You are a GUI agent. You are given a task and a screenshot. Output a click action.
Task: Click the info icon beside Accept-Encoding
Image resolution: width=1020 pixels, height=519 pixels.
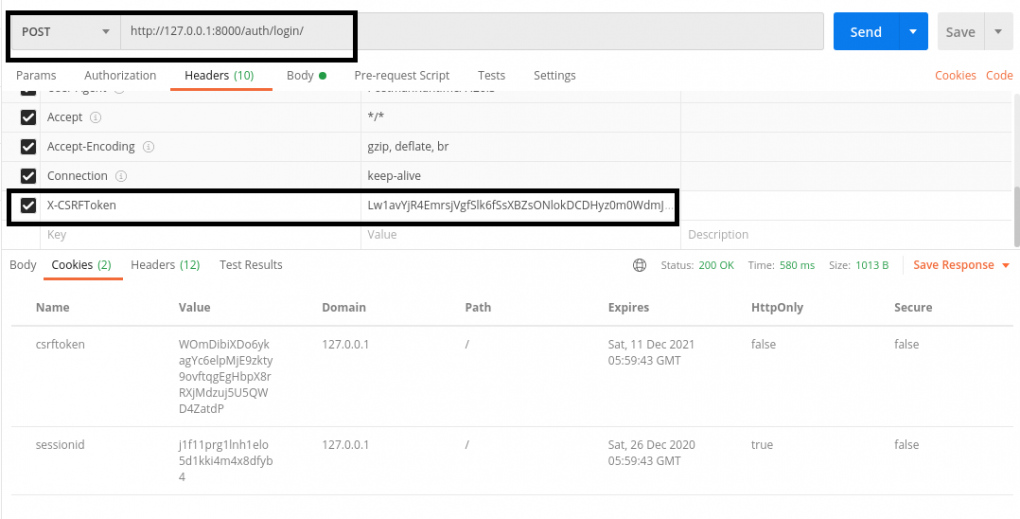point(148,147)
